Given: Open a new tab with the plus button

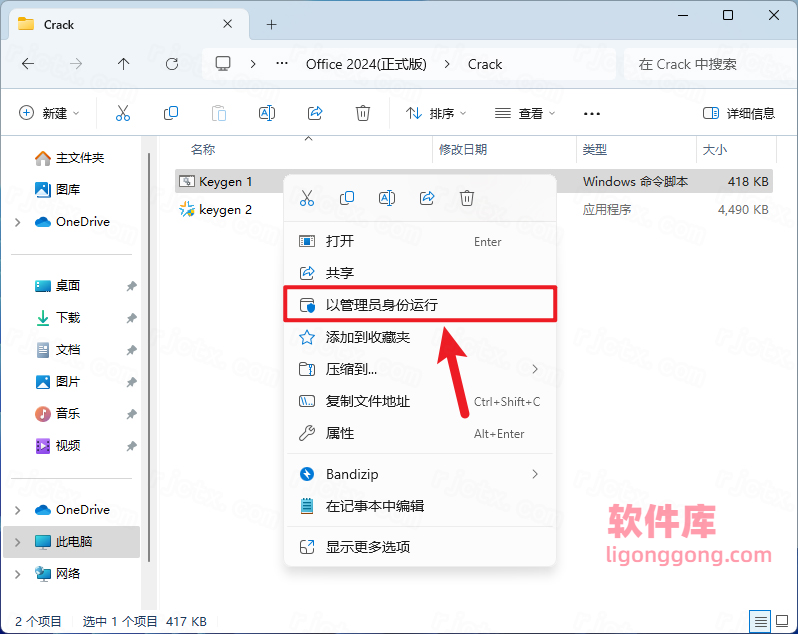Looking at the screenshot, I should pos(272,24).
